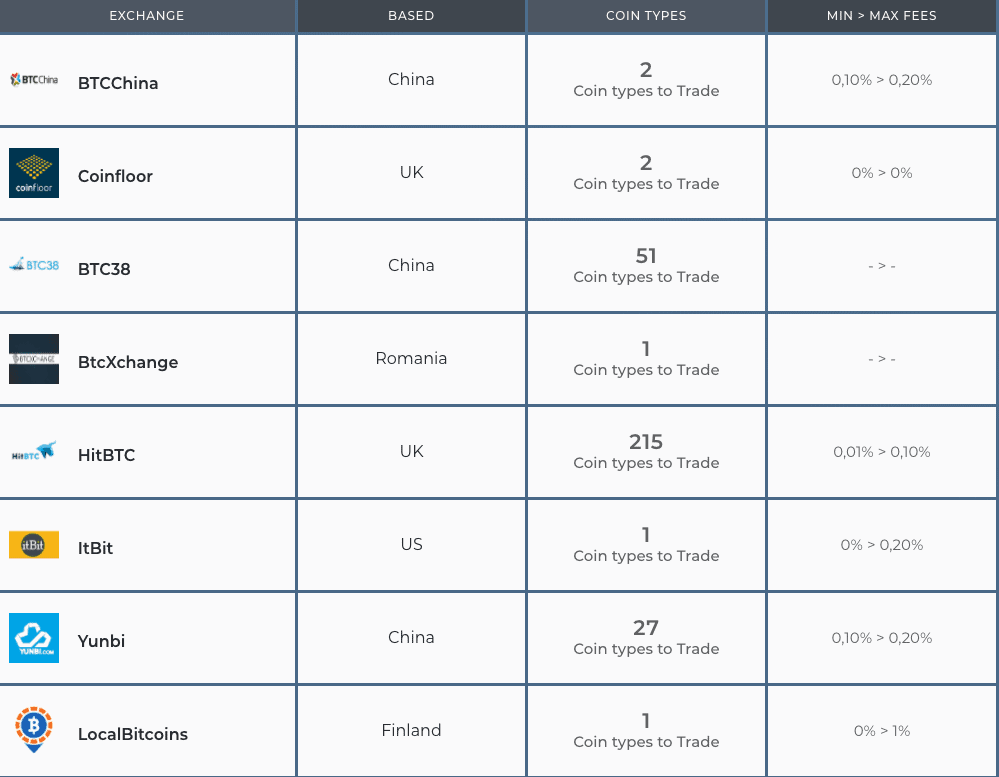999x777 pixels.
Task: Open the Coinfloor logo thumbnail
Action: [x=34, y=173]
